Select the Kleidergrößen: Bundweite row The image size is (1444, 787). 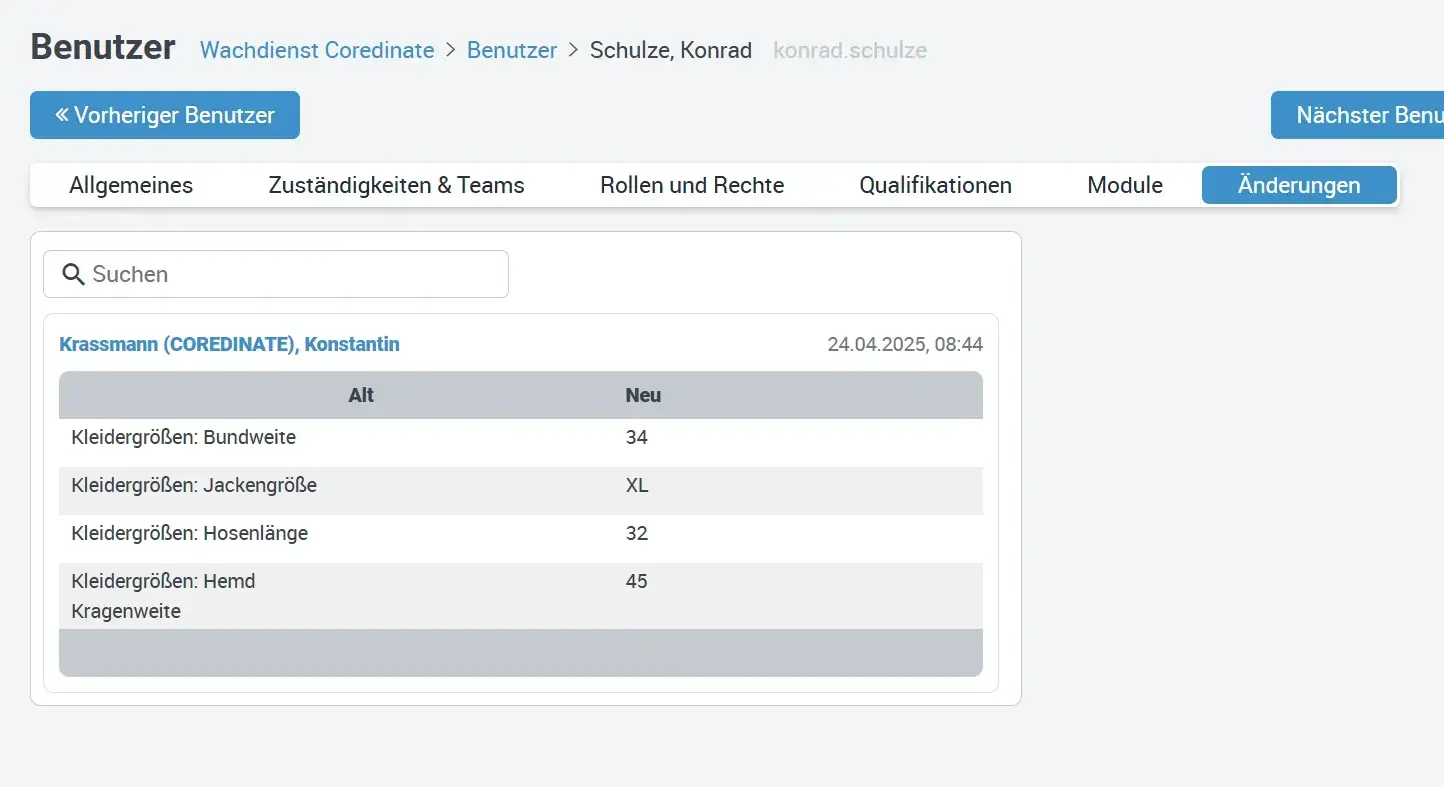184,437
